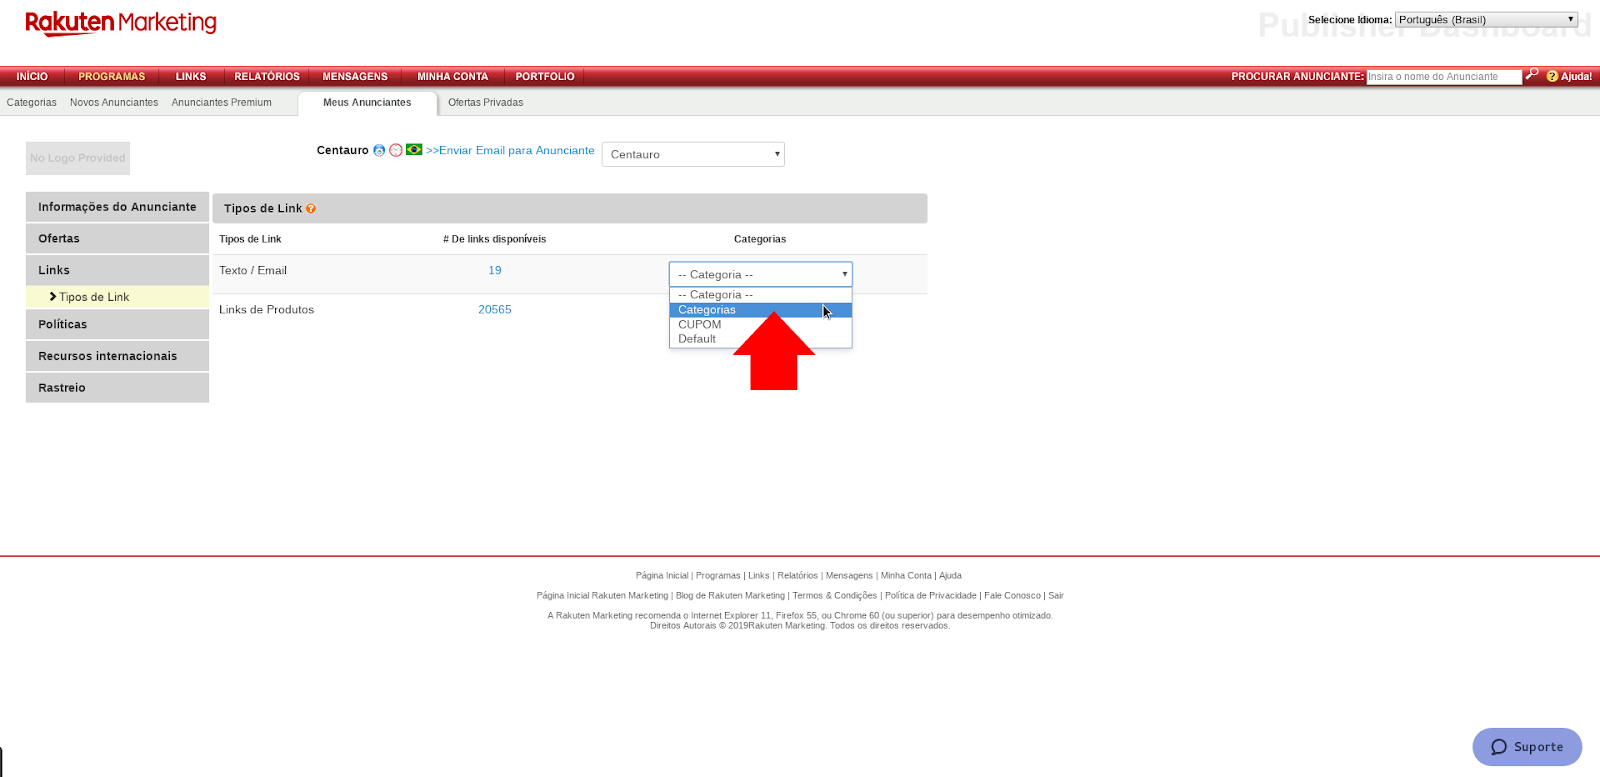
Task: Open the LINKS menu
Action: pyautogui.click(x=191, y=76)
